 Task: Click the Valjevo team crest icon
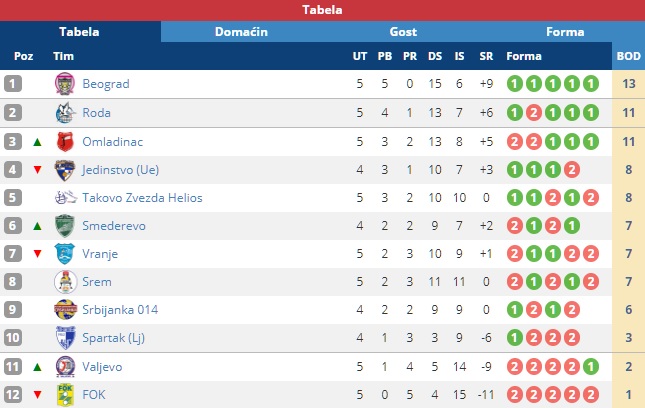pos(65,367)
